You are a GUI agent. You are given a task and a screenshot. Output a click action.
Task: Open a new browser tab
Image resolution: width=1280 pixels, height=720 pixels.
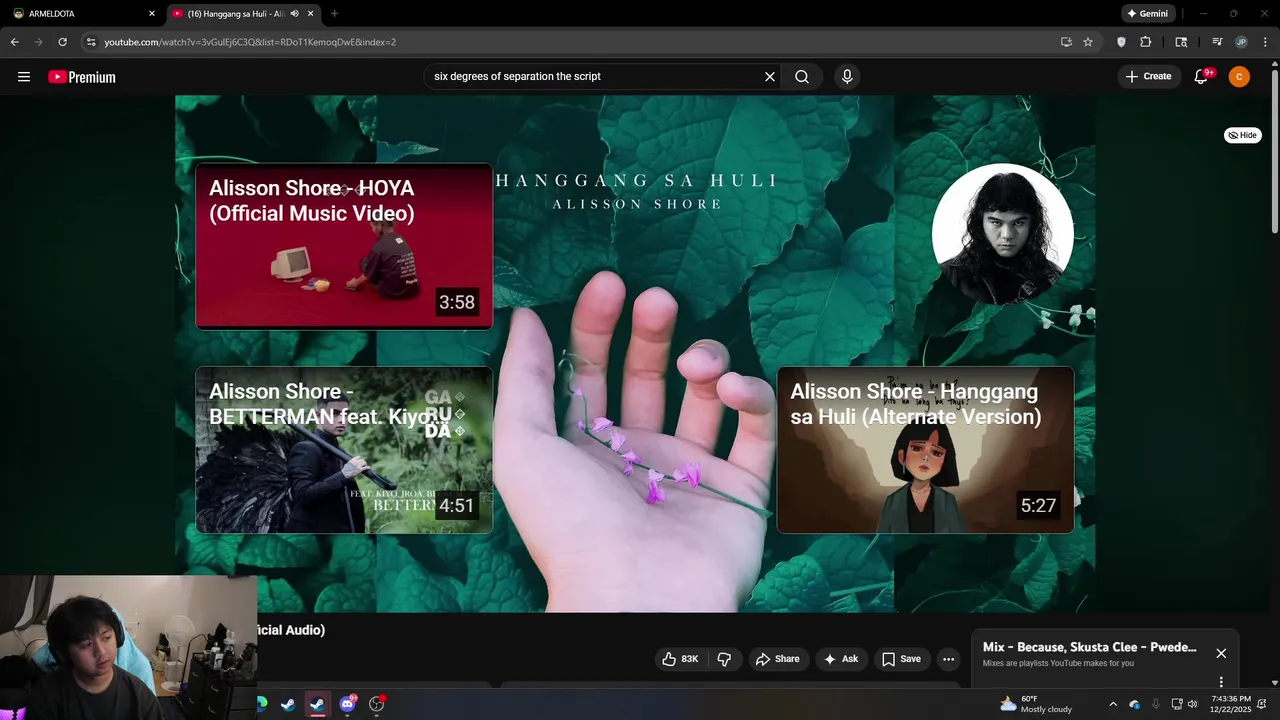(334, 14)
